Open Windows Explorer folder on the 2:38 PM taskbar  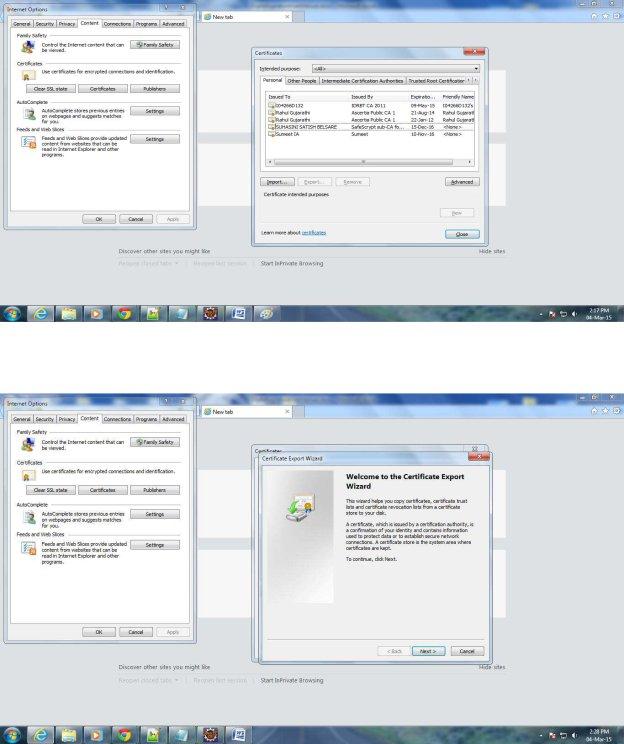pos(69,735)
